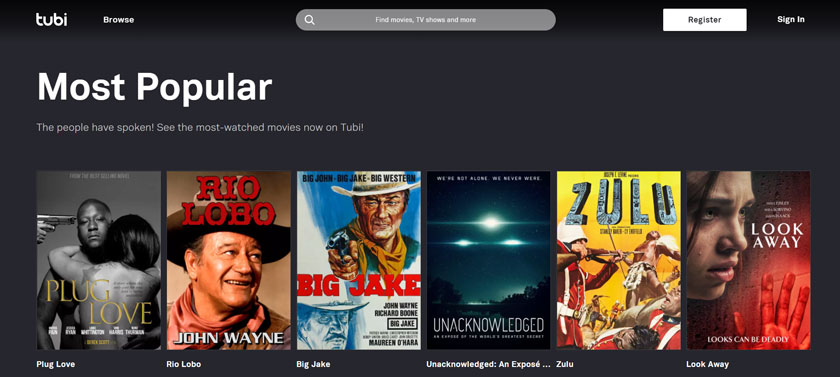Click the Big Jake title link

pyautogui.click(x=313, y=364)
